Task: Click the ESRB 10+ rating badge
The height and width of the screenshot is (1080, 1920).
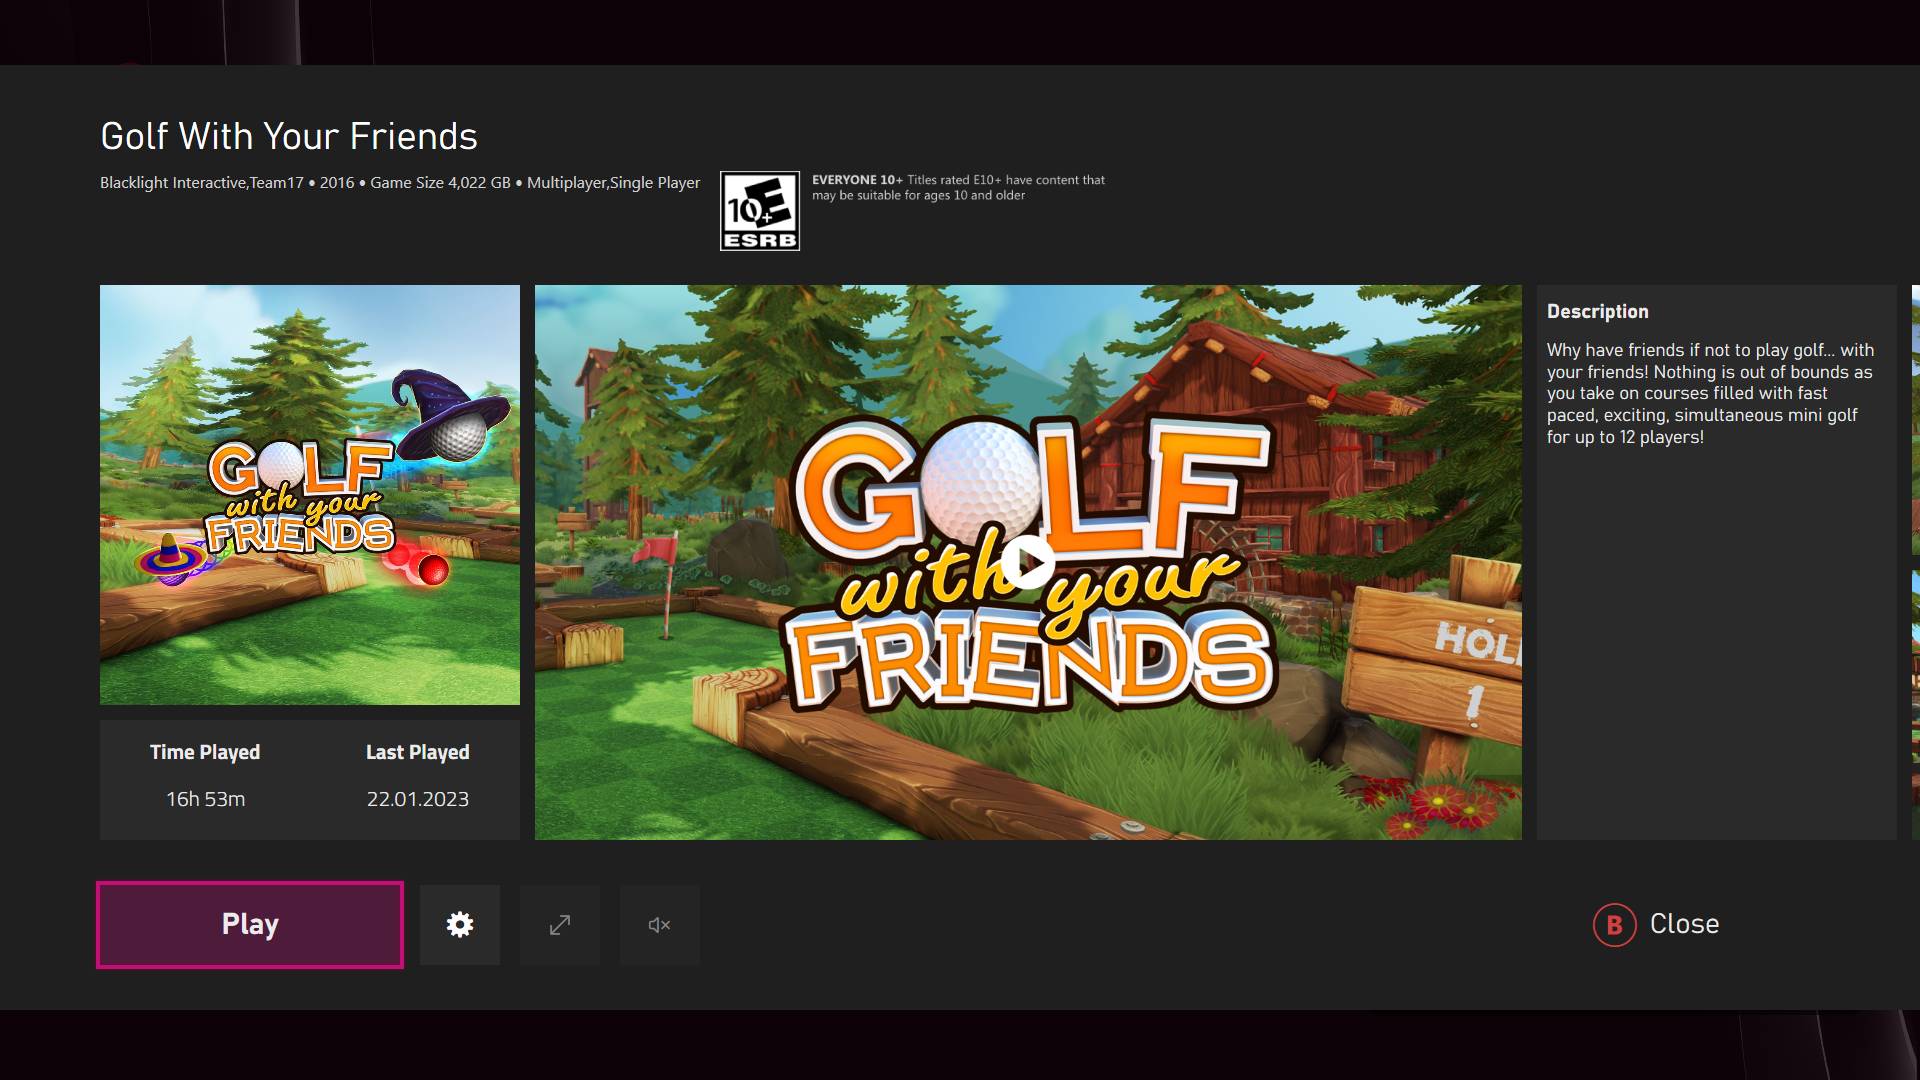Action: tap(760, 211)
